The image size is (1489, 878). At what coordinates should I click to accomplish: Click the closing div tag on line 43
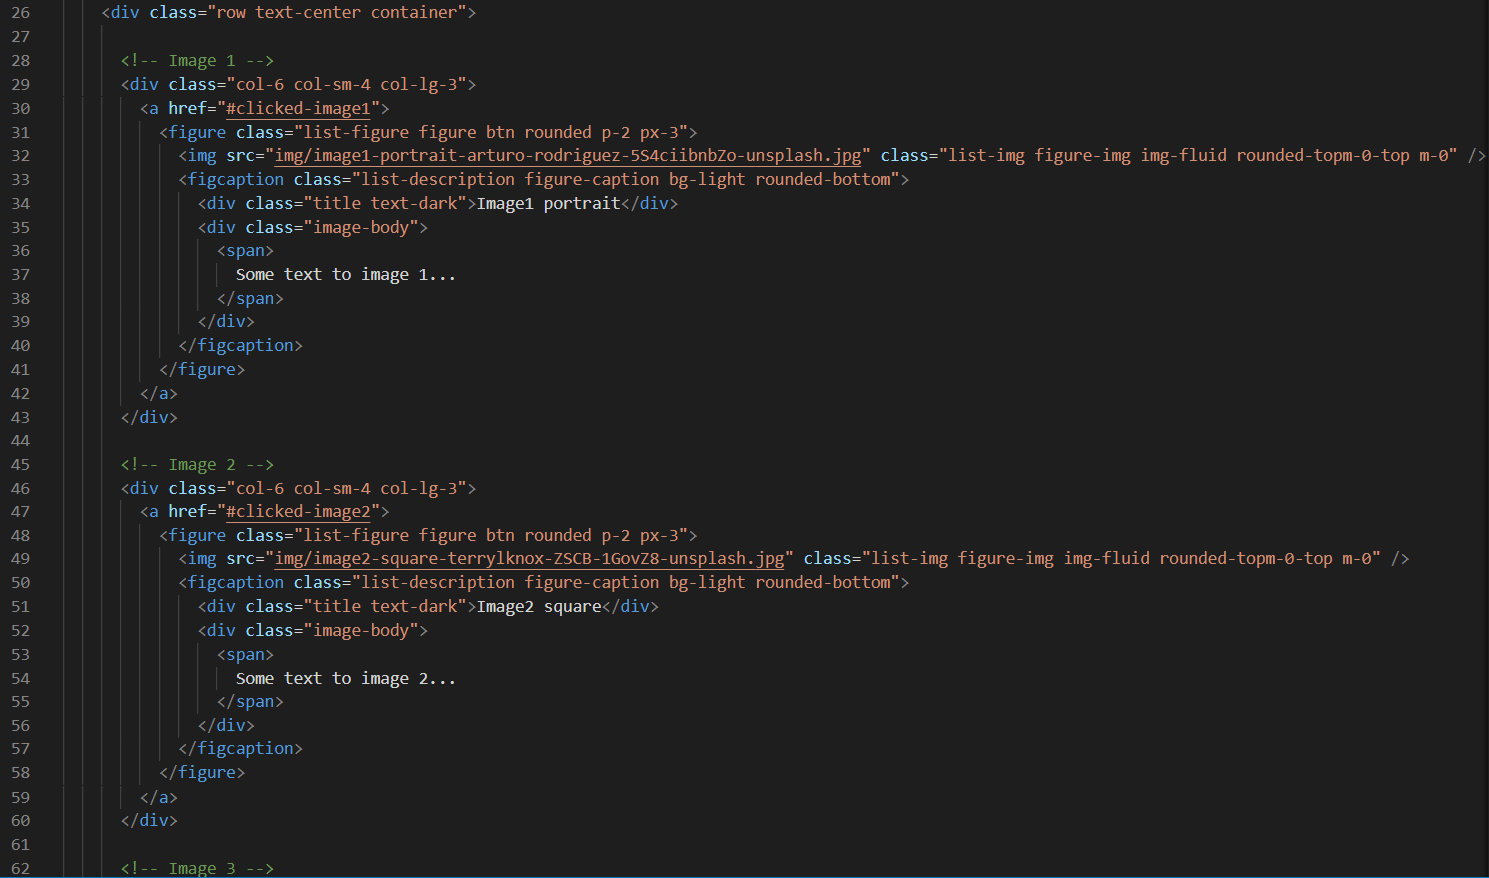click(x=149, y=417)
